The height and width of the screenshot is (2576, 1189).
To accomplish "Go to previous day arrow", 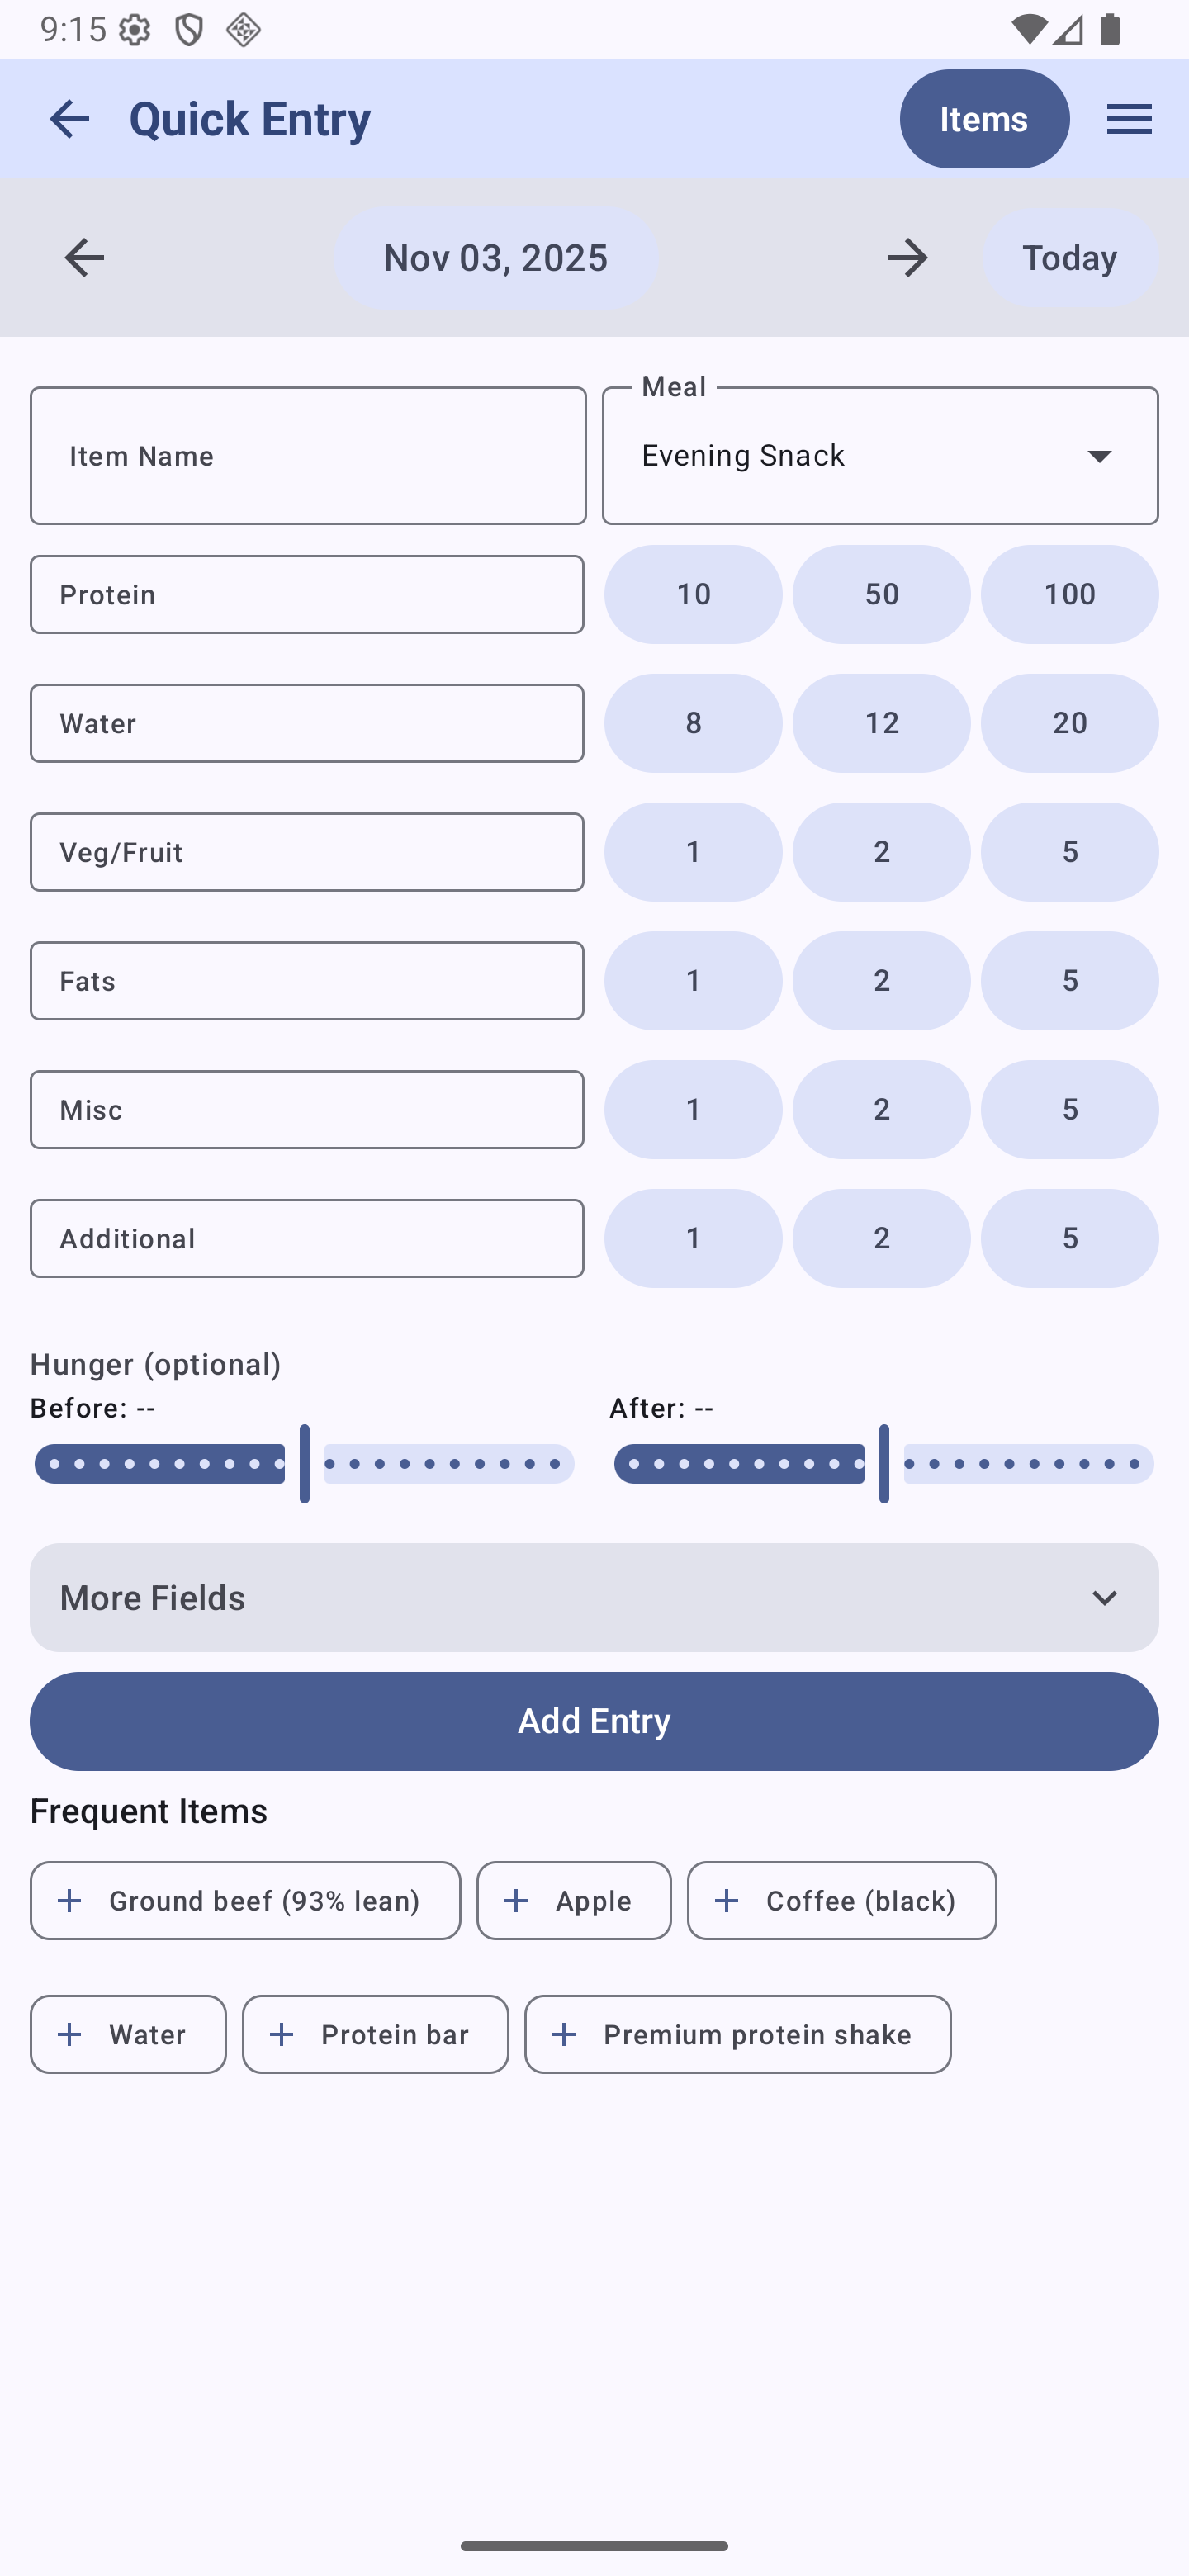I will pos(84,258).
